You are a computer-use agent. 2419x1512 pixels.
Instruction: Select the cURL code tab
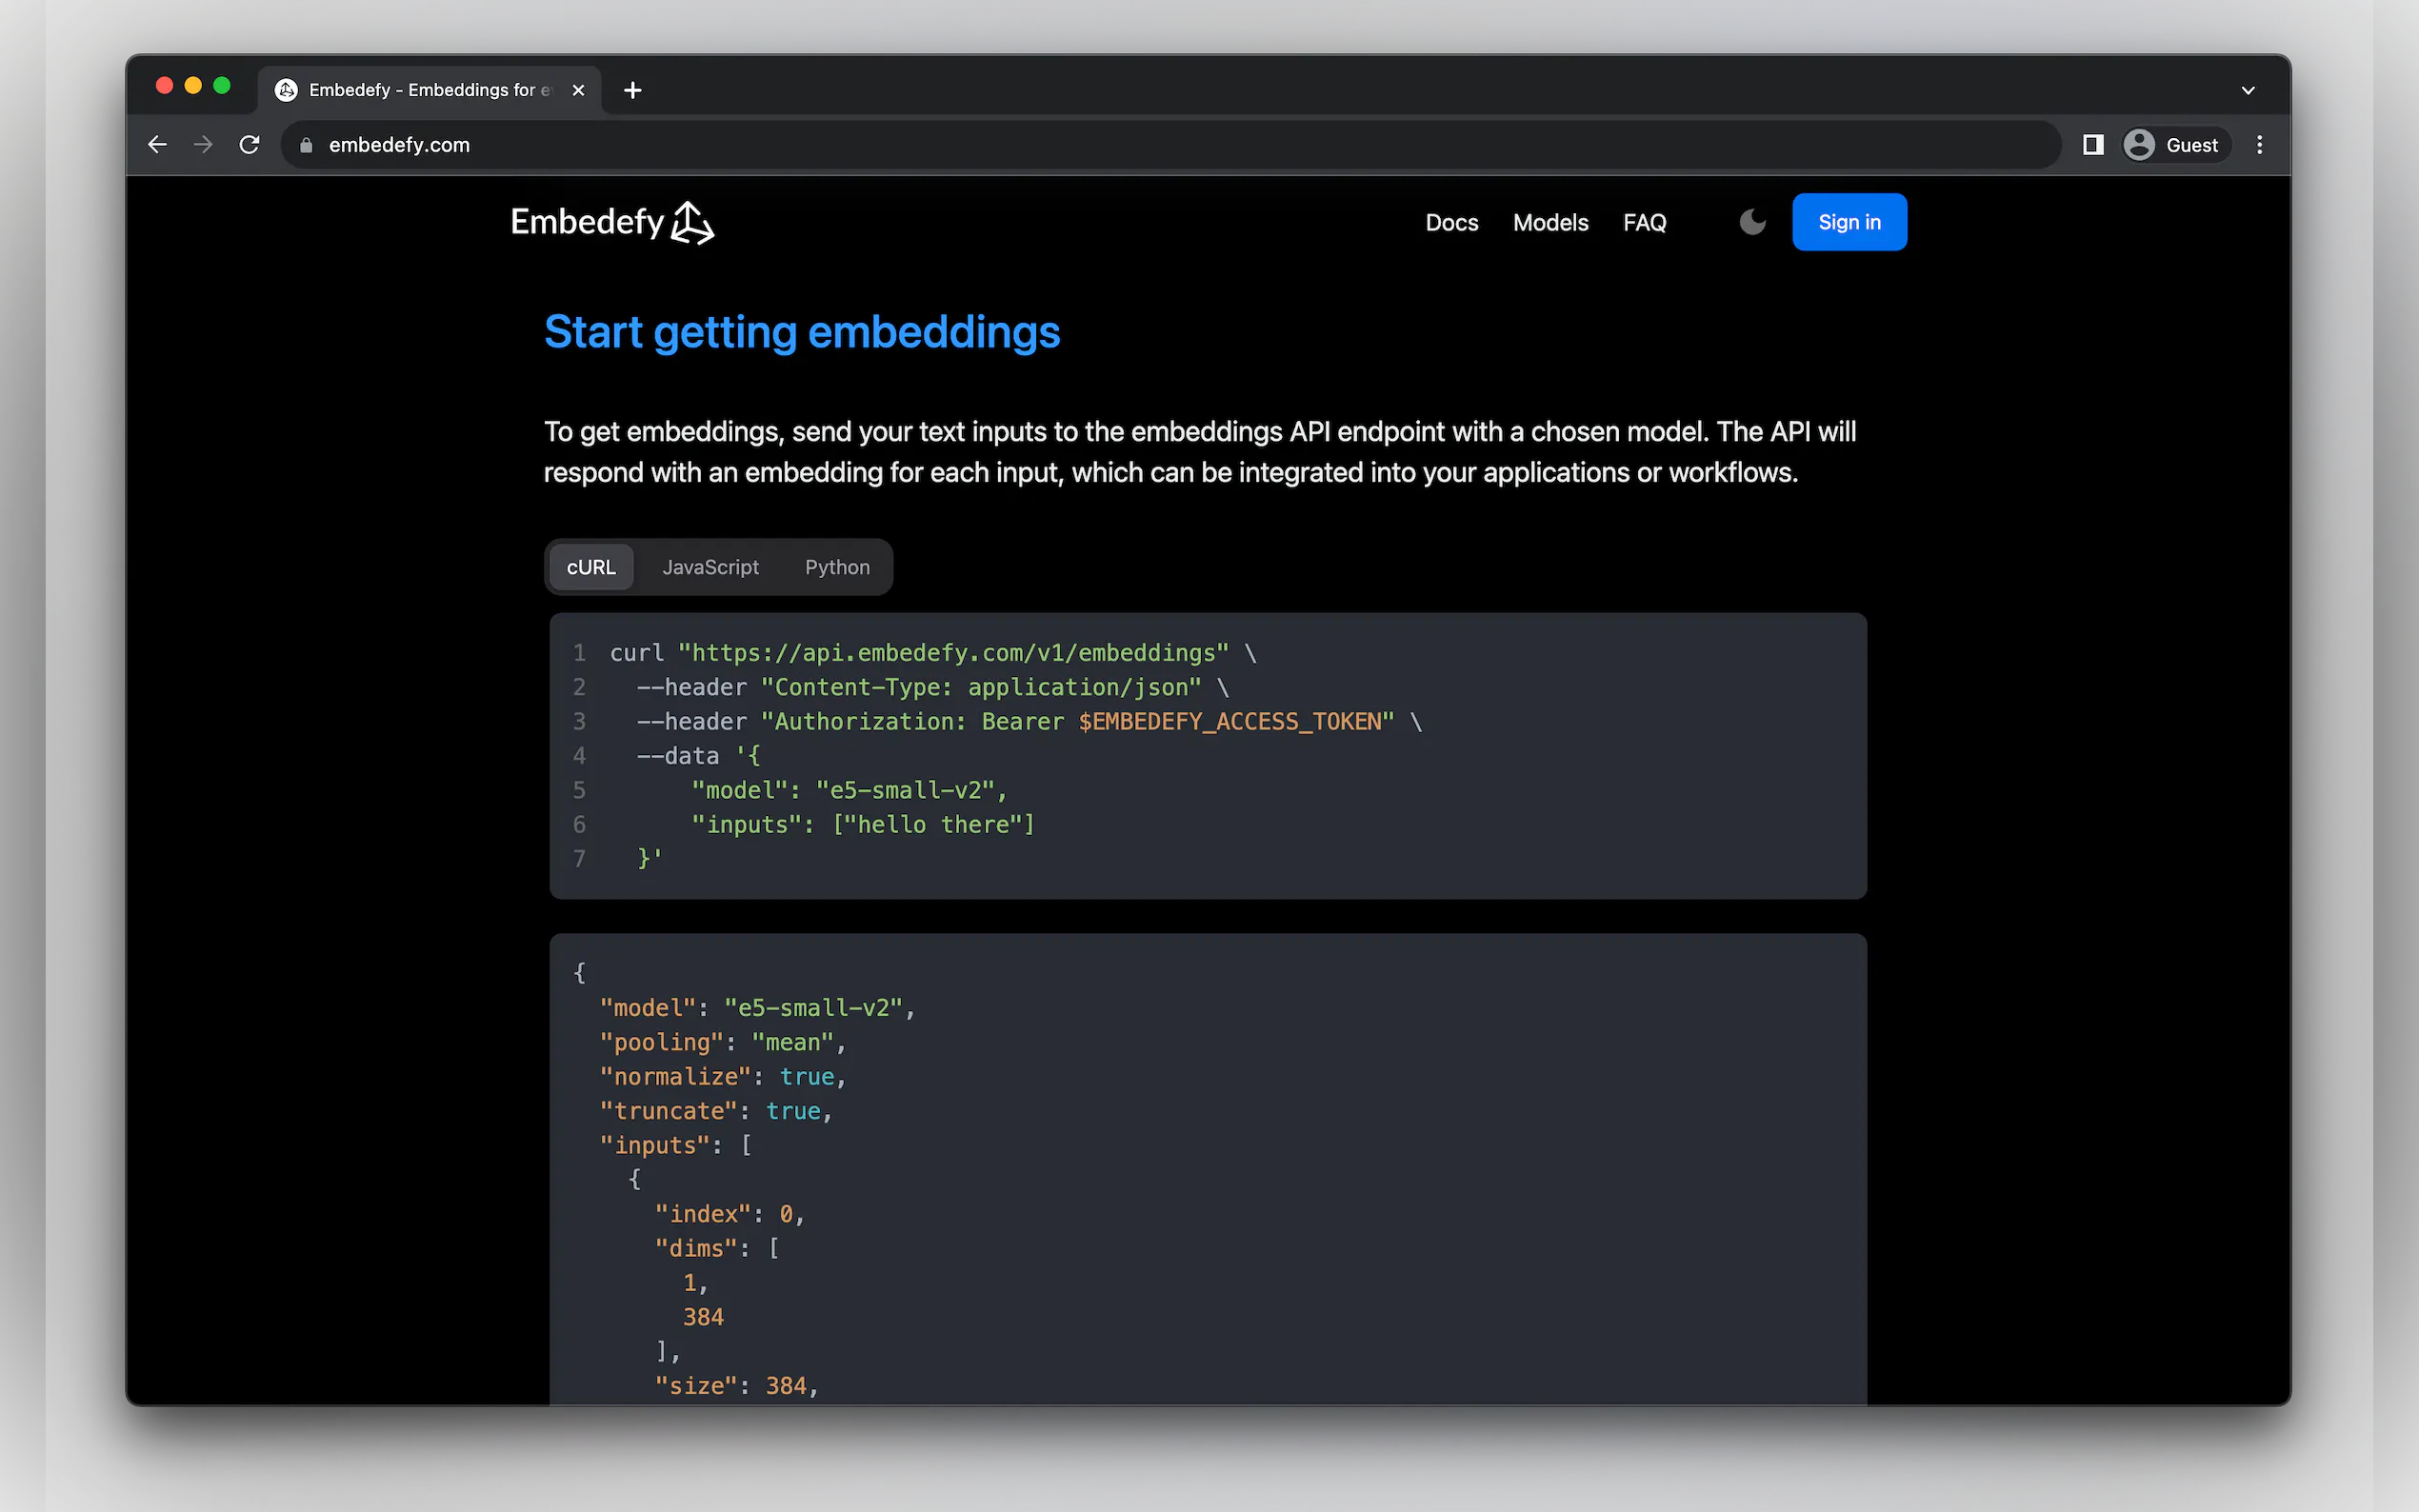(x=591, y=567)
